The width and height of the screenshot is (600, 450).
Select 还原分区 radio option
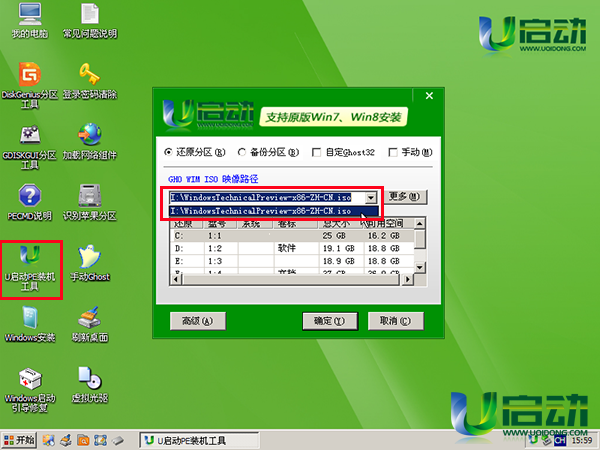point(195,152)
